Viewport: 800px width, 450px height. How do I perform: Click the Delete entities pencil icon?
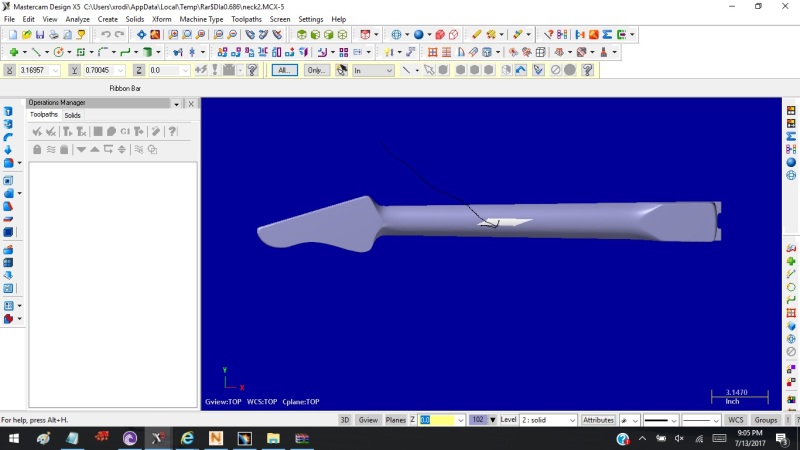[x=477, y=35]
